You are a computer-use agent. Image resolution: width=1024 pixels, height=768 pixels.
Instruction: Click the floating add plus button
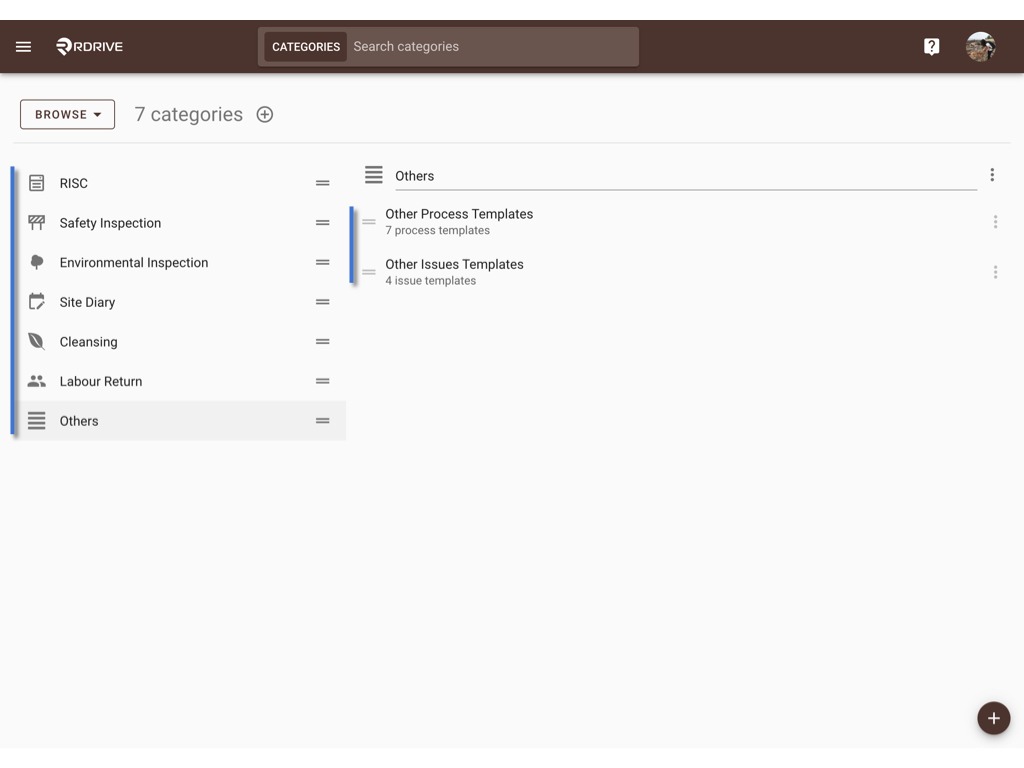993,718
